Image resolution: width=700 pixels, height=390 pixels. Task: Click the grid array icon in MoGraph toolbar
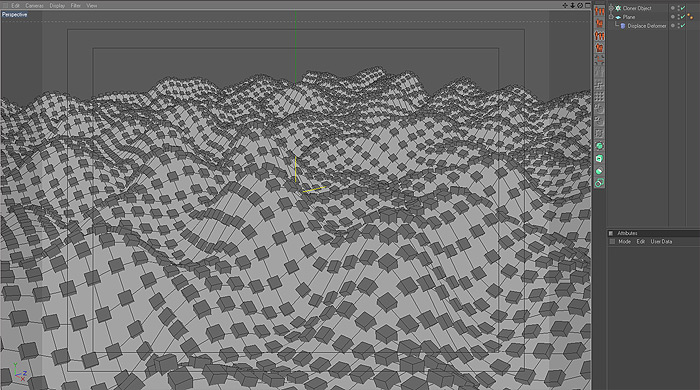point(599,96)
